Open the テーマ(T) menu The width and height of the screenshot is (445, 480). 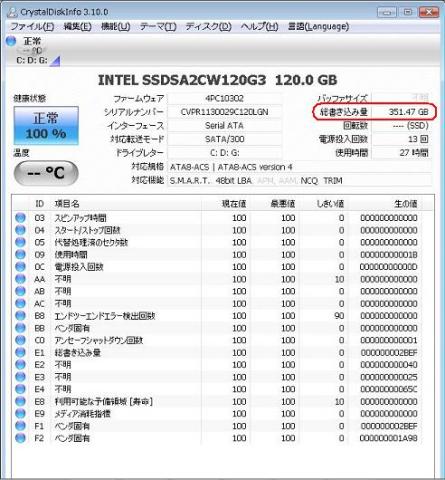[158, 26]
